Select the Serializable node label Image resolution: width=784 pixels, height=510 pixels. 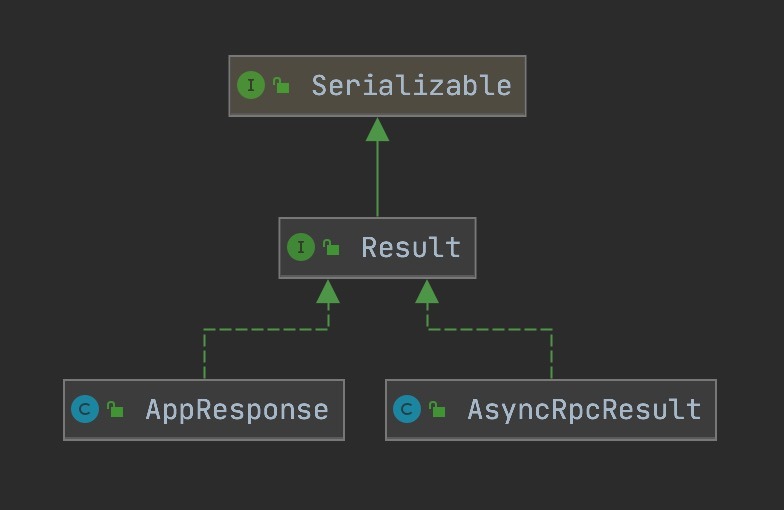pos(411,86)
